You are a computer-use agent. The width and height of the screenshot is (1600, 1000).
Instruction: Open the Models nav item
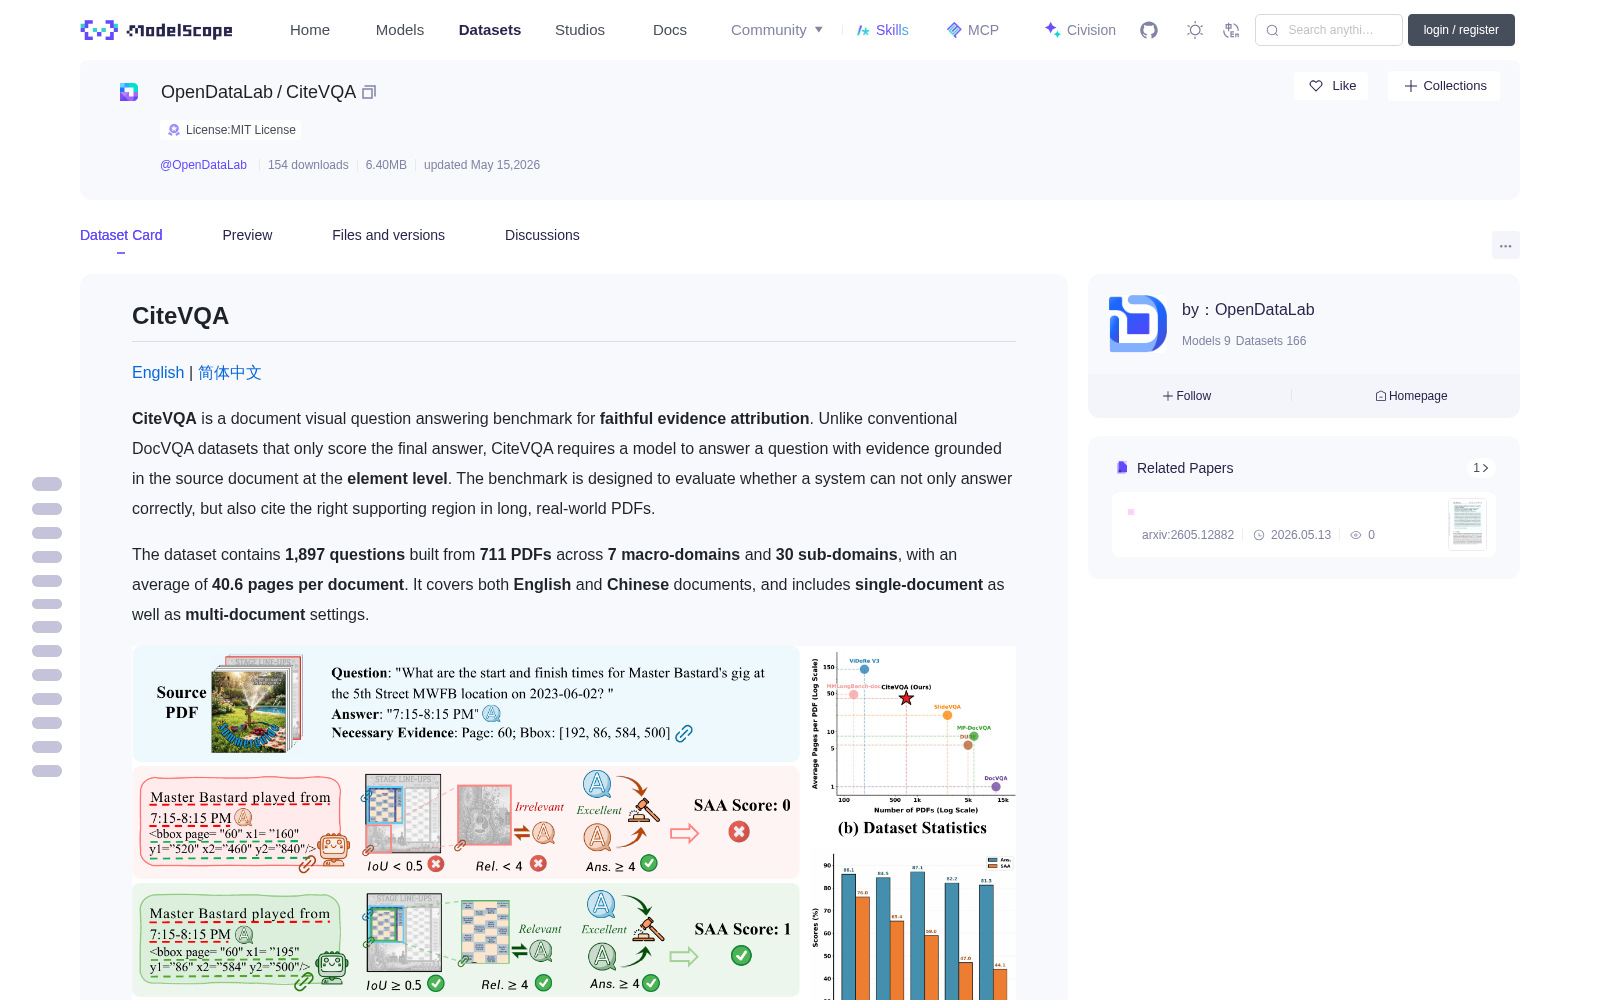click(x=400, y=30)
